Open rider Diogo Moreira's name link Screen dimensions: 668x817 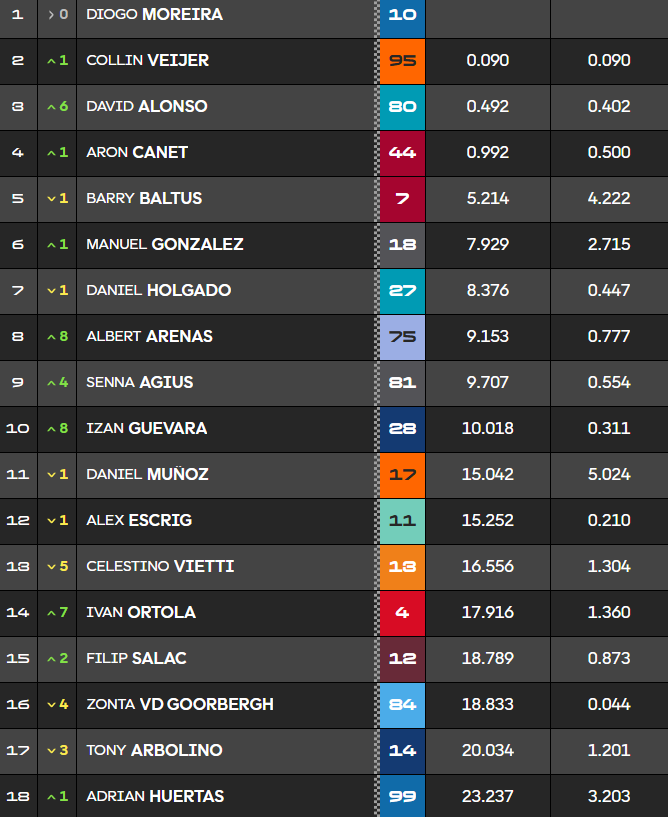coord(154,15)
